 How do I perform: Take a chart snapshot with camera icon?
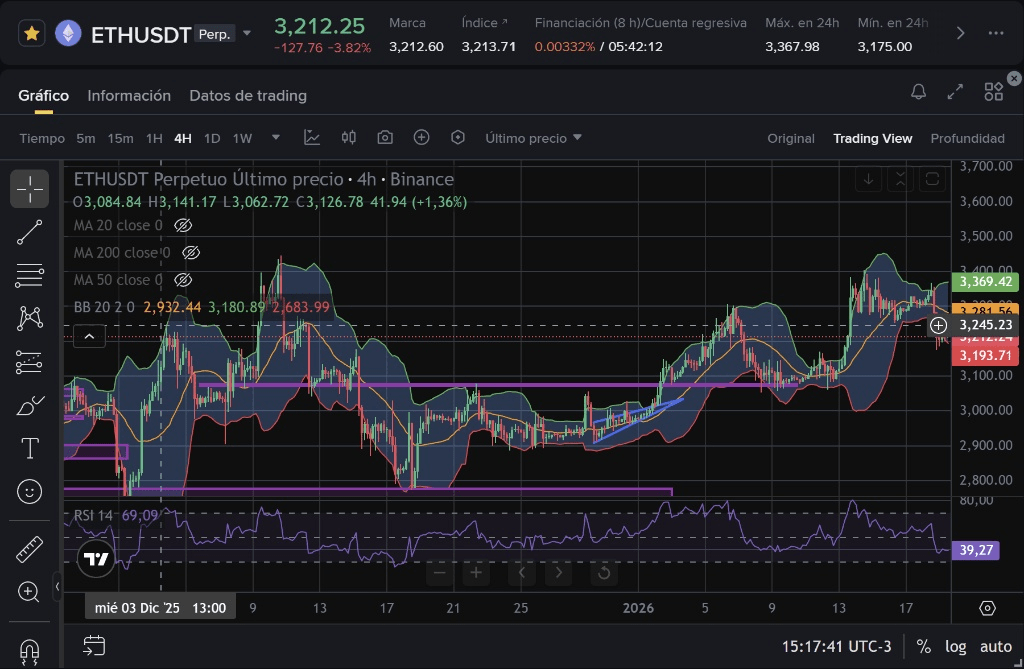click(385, 138)
